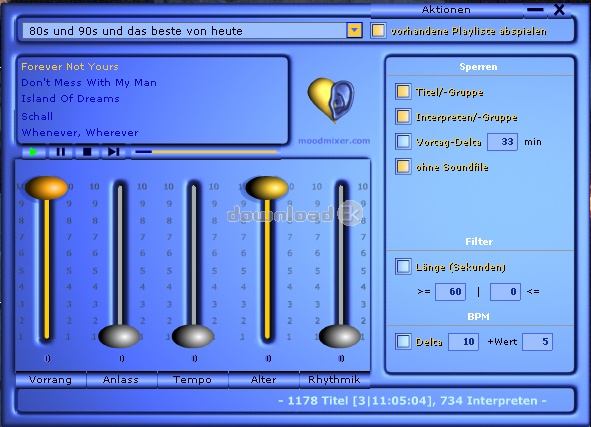
Task: Stop playback with the square stop button
Action: click(x=87, y=152)
